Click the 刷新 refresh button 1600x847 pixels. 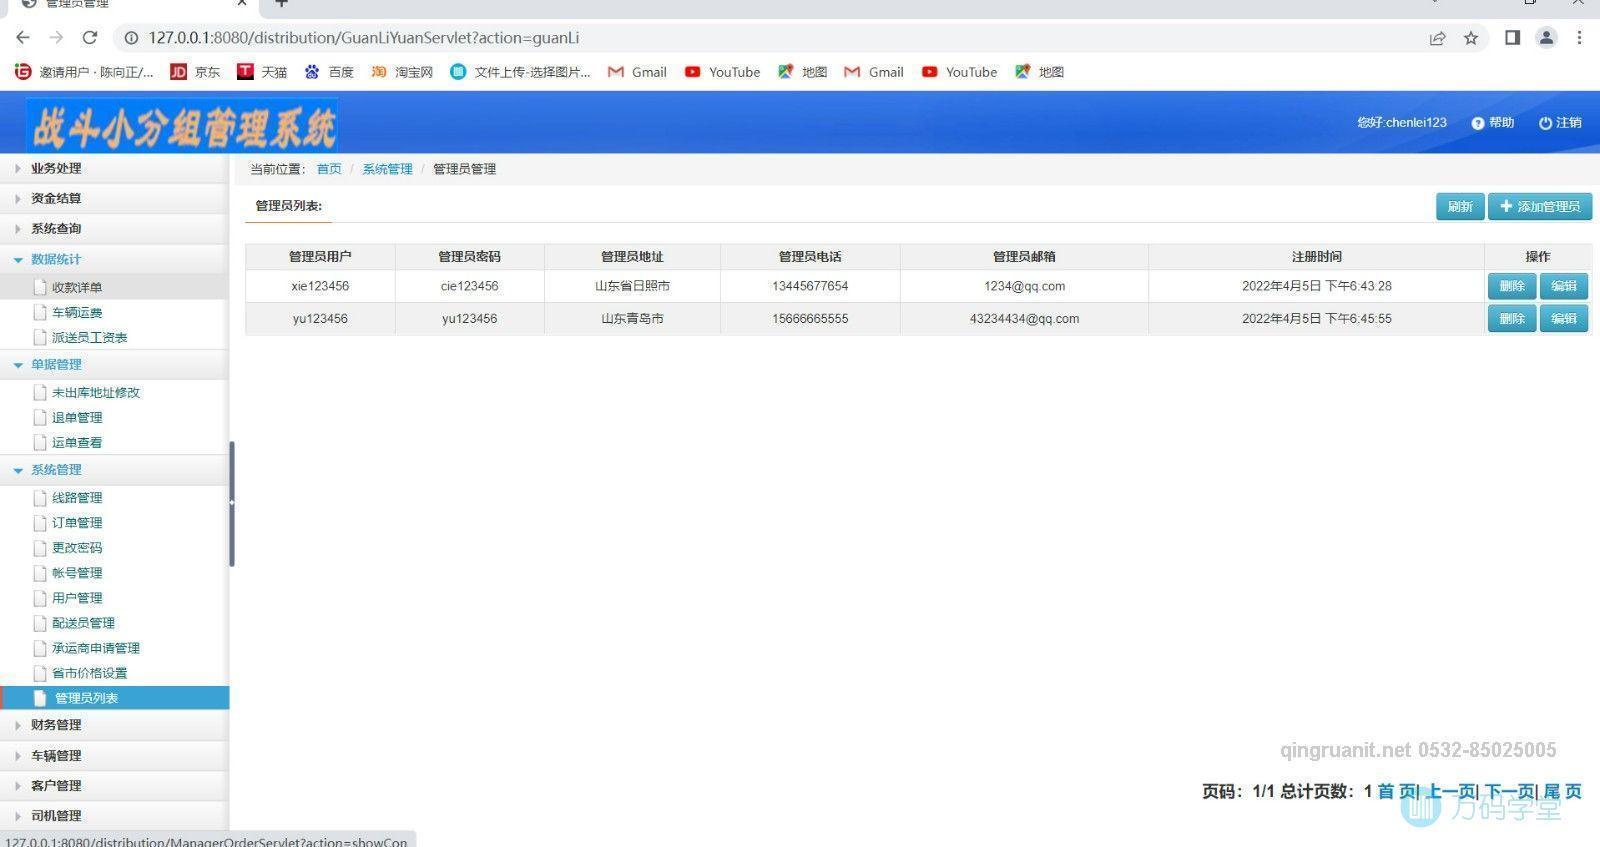(x=1460, y=206)
